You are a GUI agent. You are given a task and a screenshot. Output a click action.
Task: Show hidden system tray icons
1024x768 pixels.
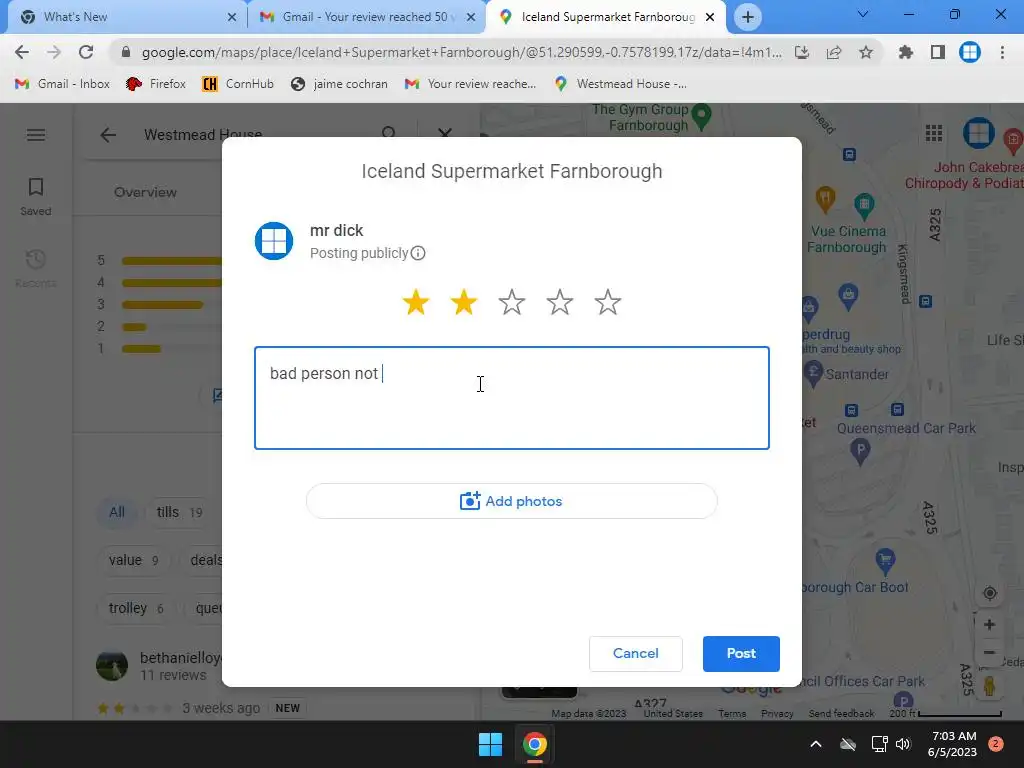816,744
